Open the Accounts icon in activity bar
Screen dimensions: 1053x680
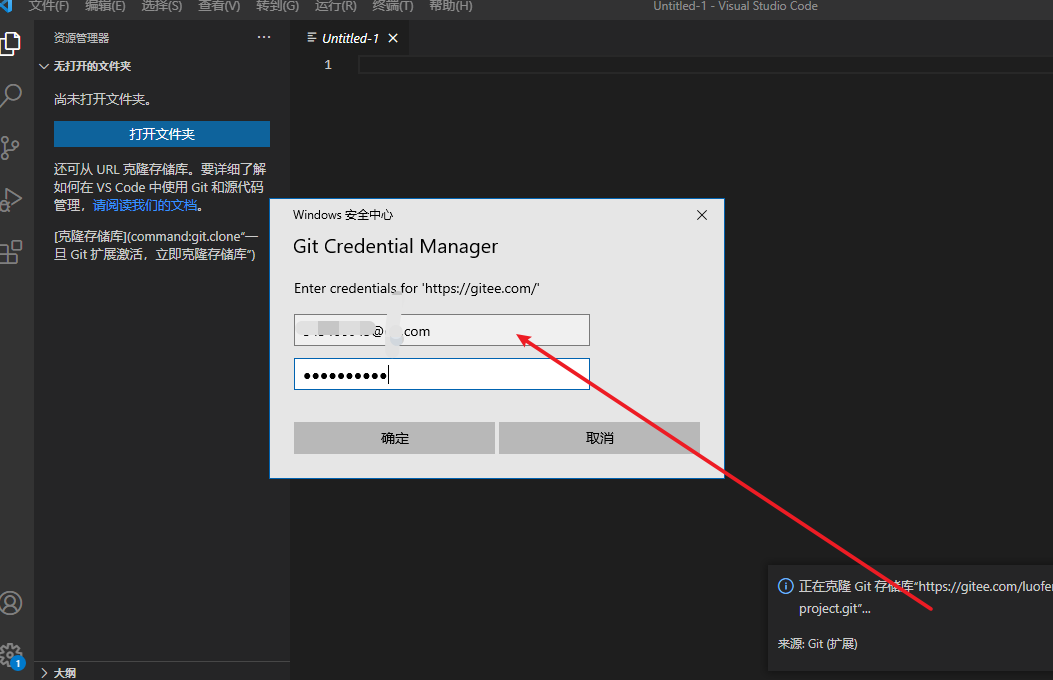(x=11, y=603)
